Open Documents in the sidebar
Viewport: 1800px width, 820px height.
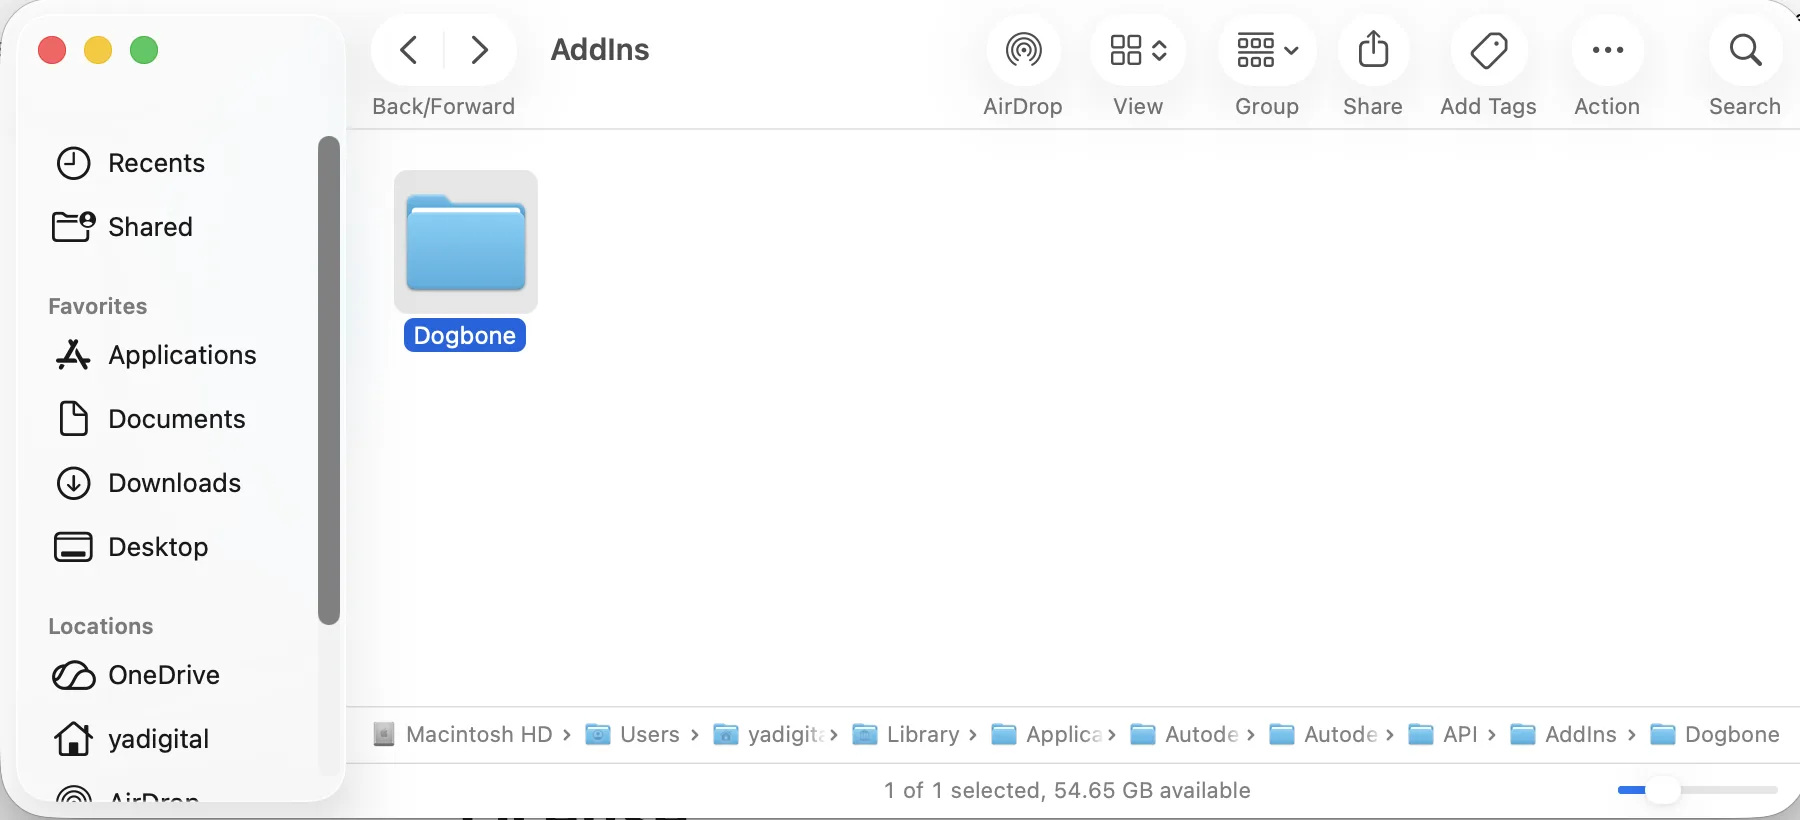click(x=180, y=419)
